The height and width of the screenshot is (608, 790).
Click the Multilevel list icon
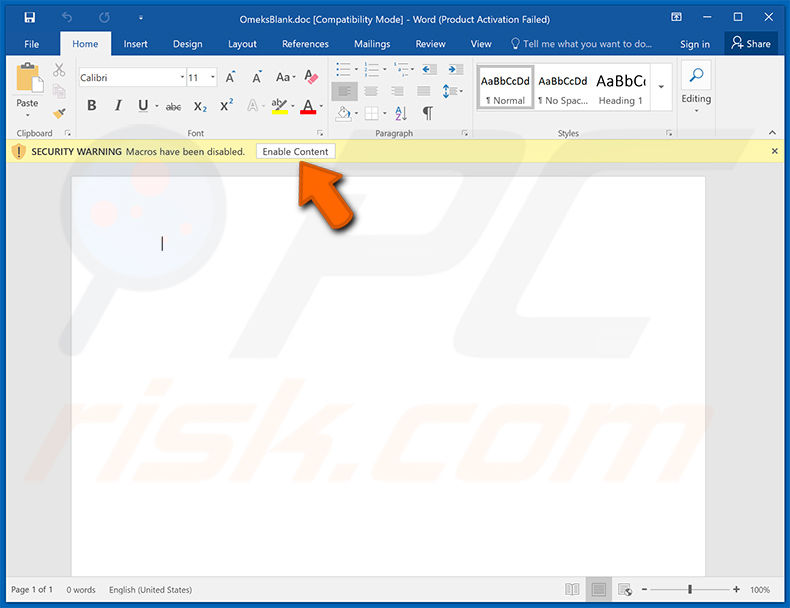401,69
